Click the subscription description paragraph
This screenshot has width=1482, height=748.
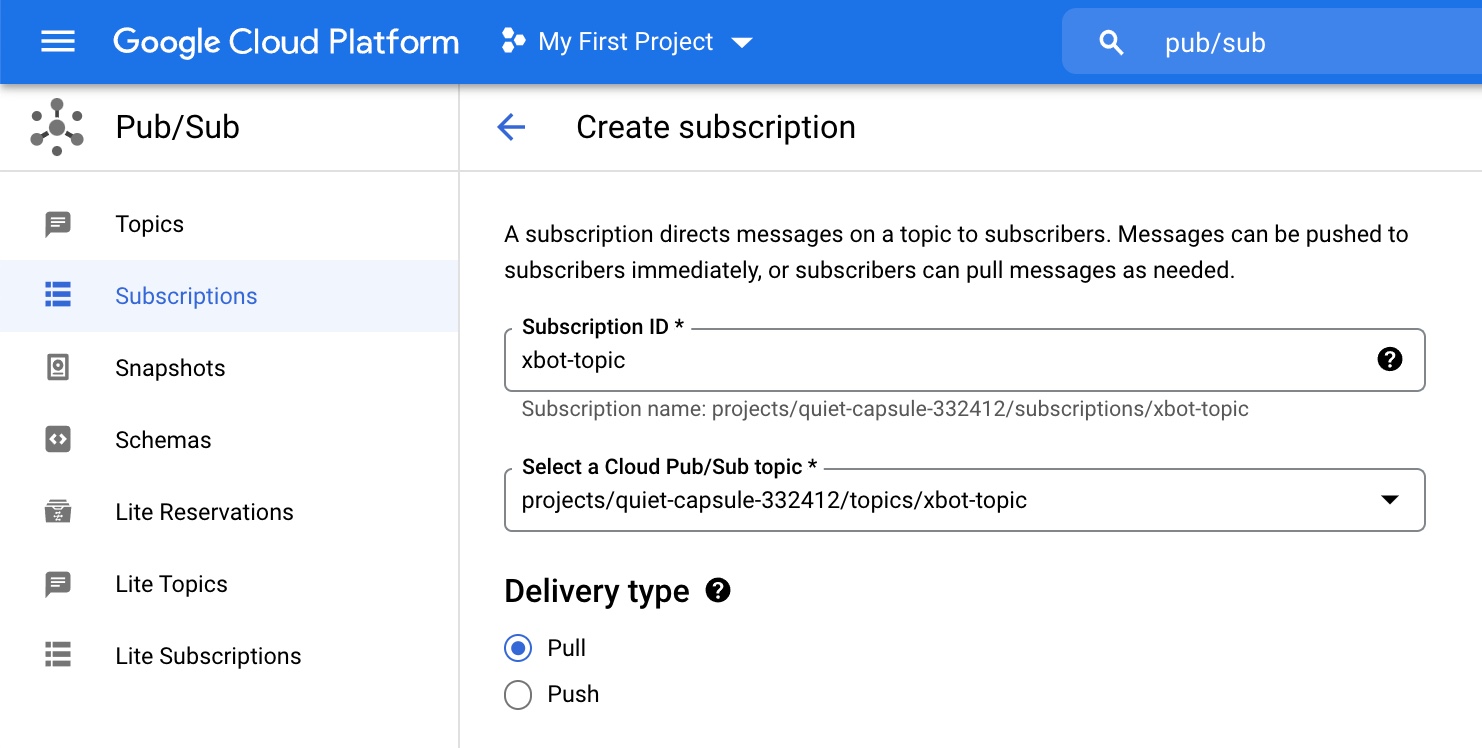pyautogui.click(x=956, y=252)
